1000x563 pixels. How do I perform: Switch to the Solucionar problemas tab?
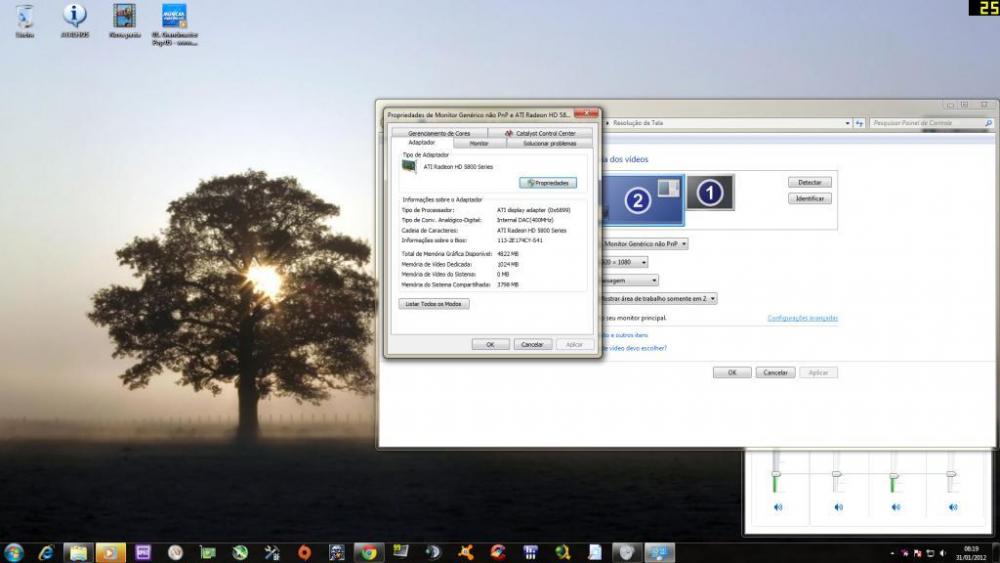point(549,143)
